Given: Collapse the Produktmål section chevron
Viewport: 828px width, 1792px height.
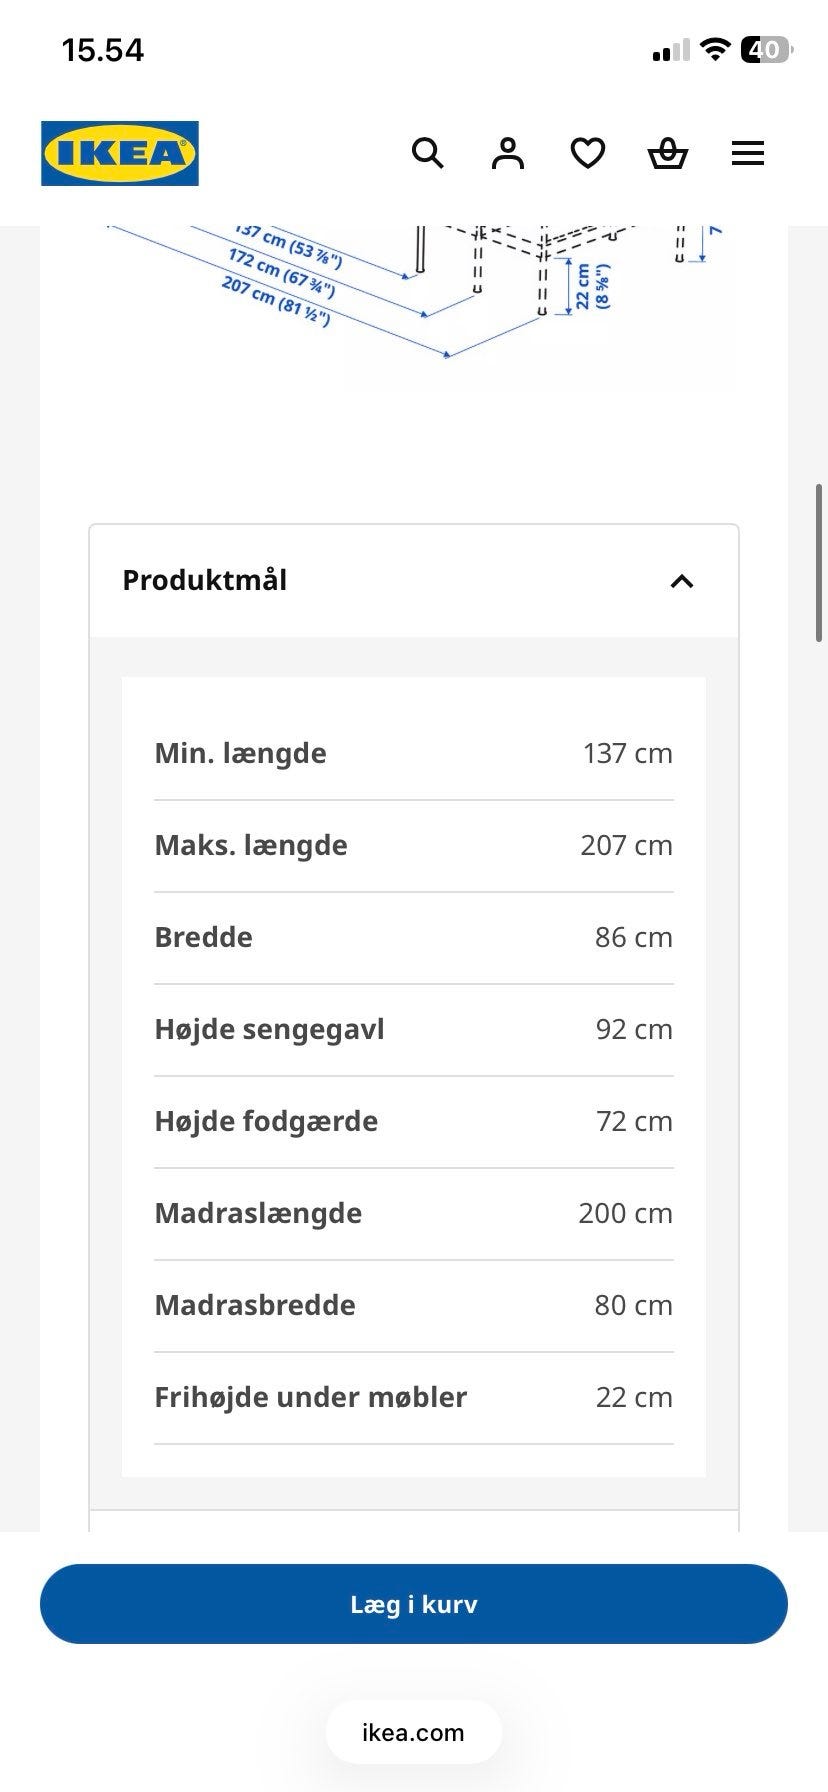Looking at the screenshot, I should [x=682, y=581].
